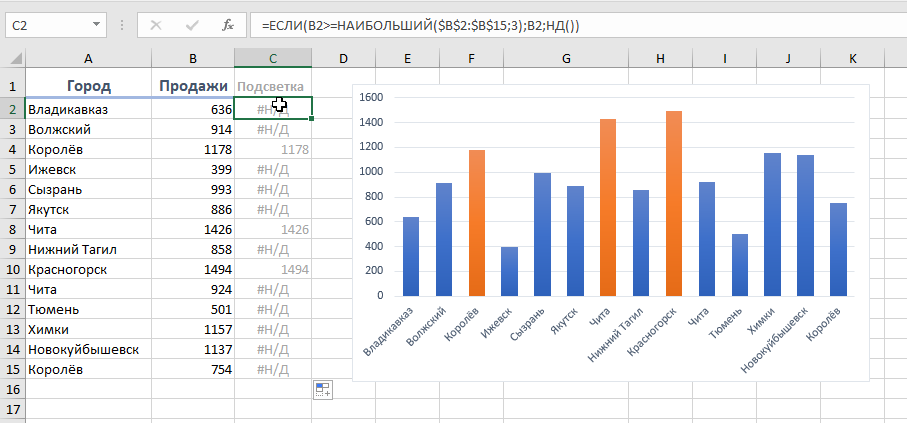The height and width of the screenshot is (423, 907).
Task: Select column E header
Action: pos(408,58)
